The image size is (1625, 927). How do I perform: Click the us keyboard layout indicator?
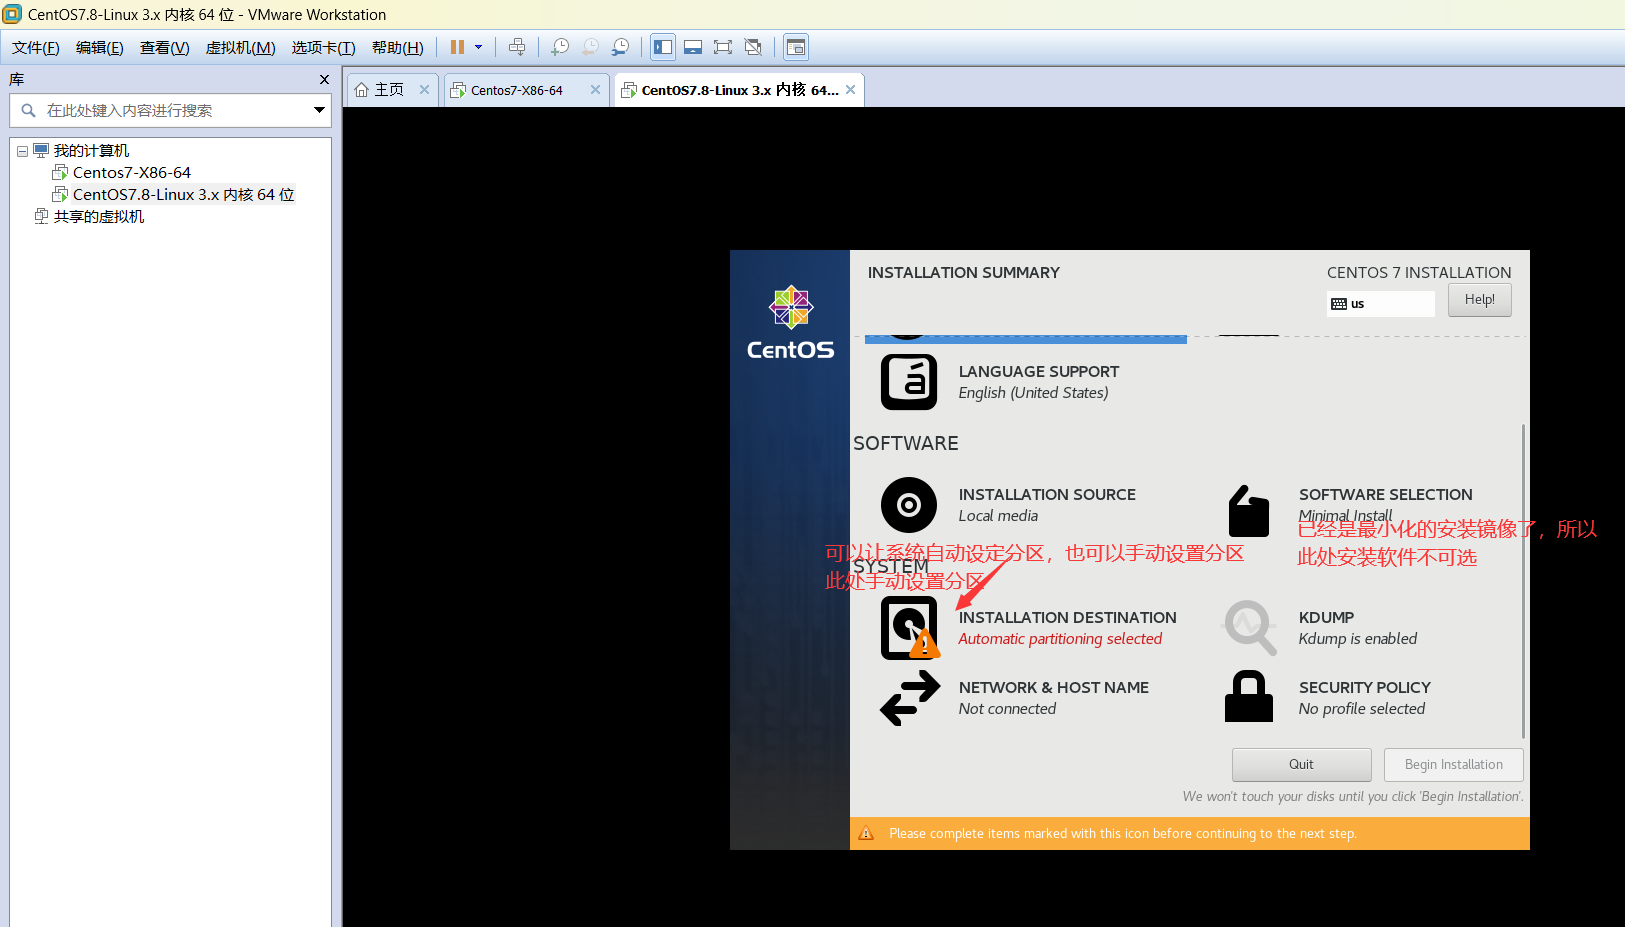point(1380,304)
